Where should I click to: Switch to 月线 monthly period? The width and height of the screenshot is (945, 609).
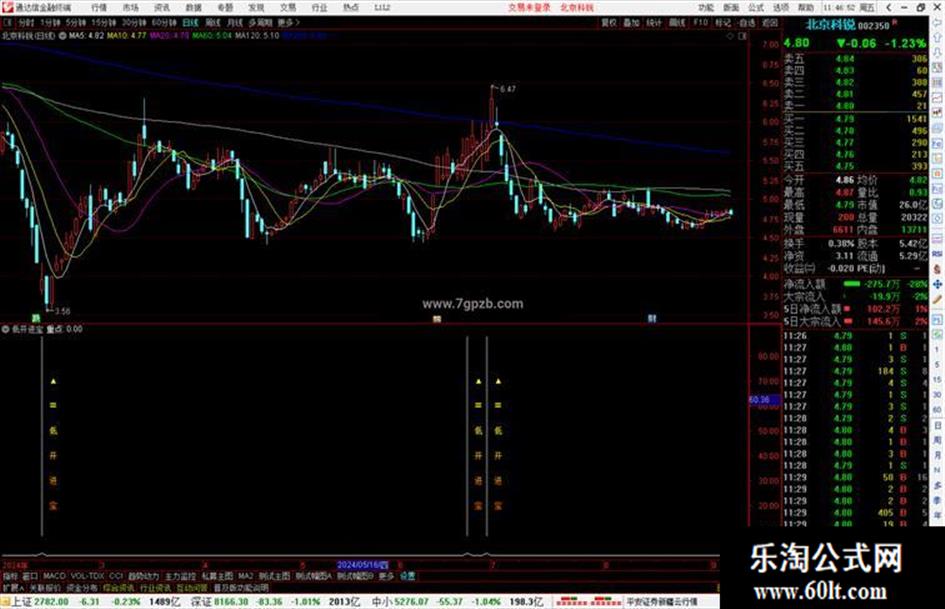(234, 23)
